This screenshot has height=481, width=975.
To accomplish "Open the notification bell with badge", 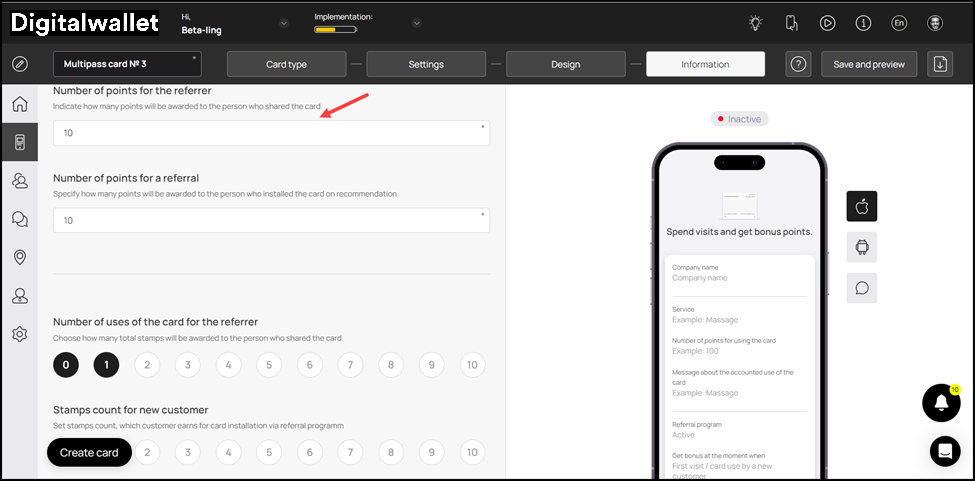I will click(940, 402).
